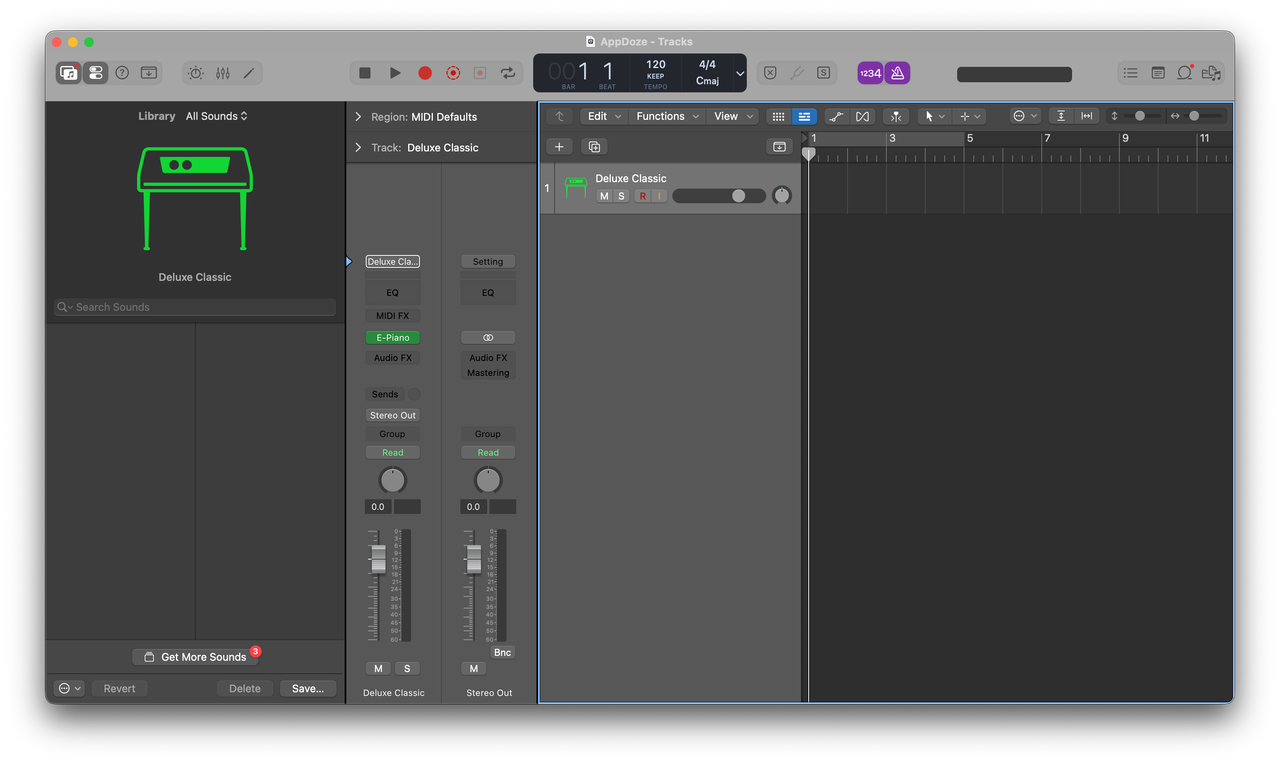This screenshot has width=1280, height=764.
Task: Click the Search Sounds field
Action: point(195,307)
